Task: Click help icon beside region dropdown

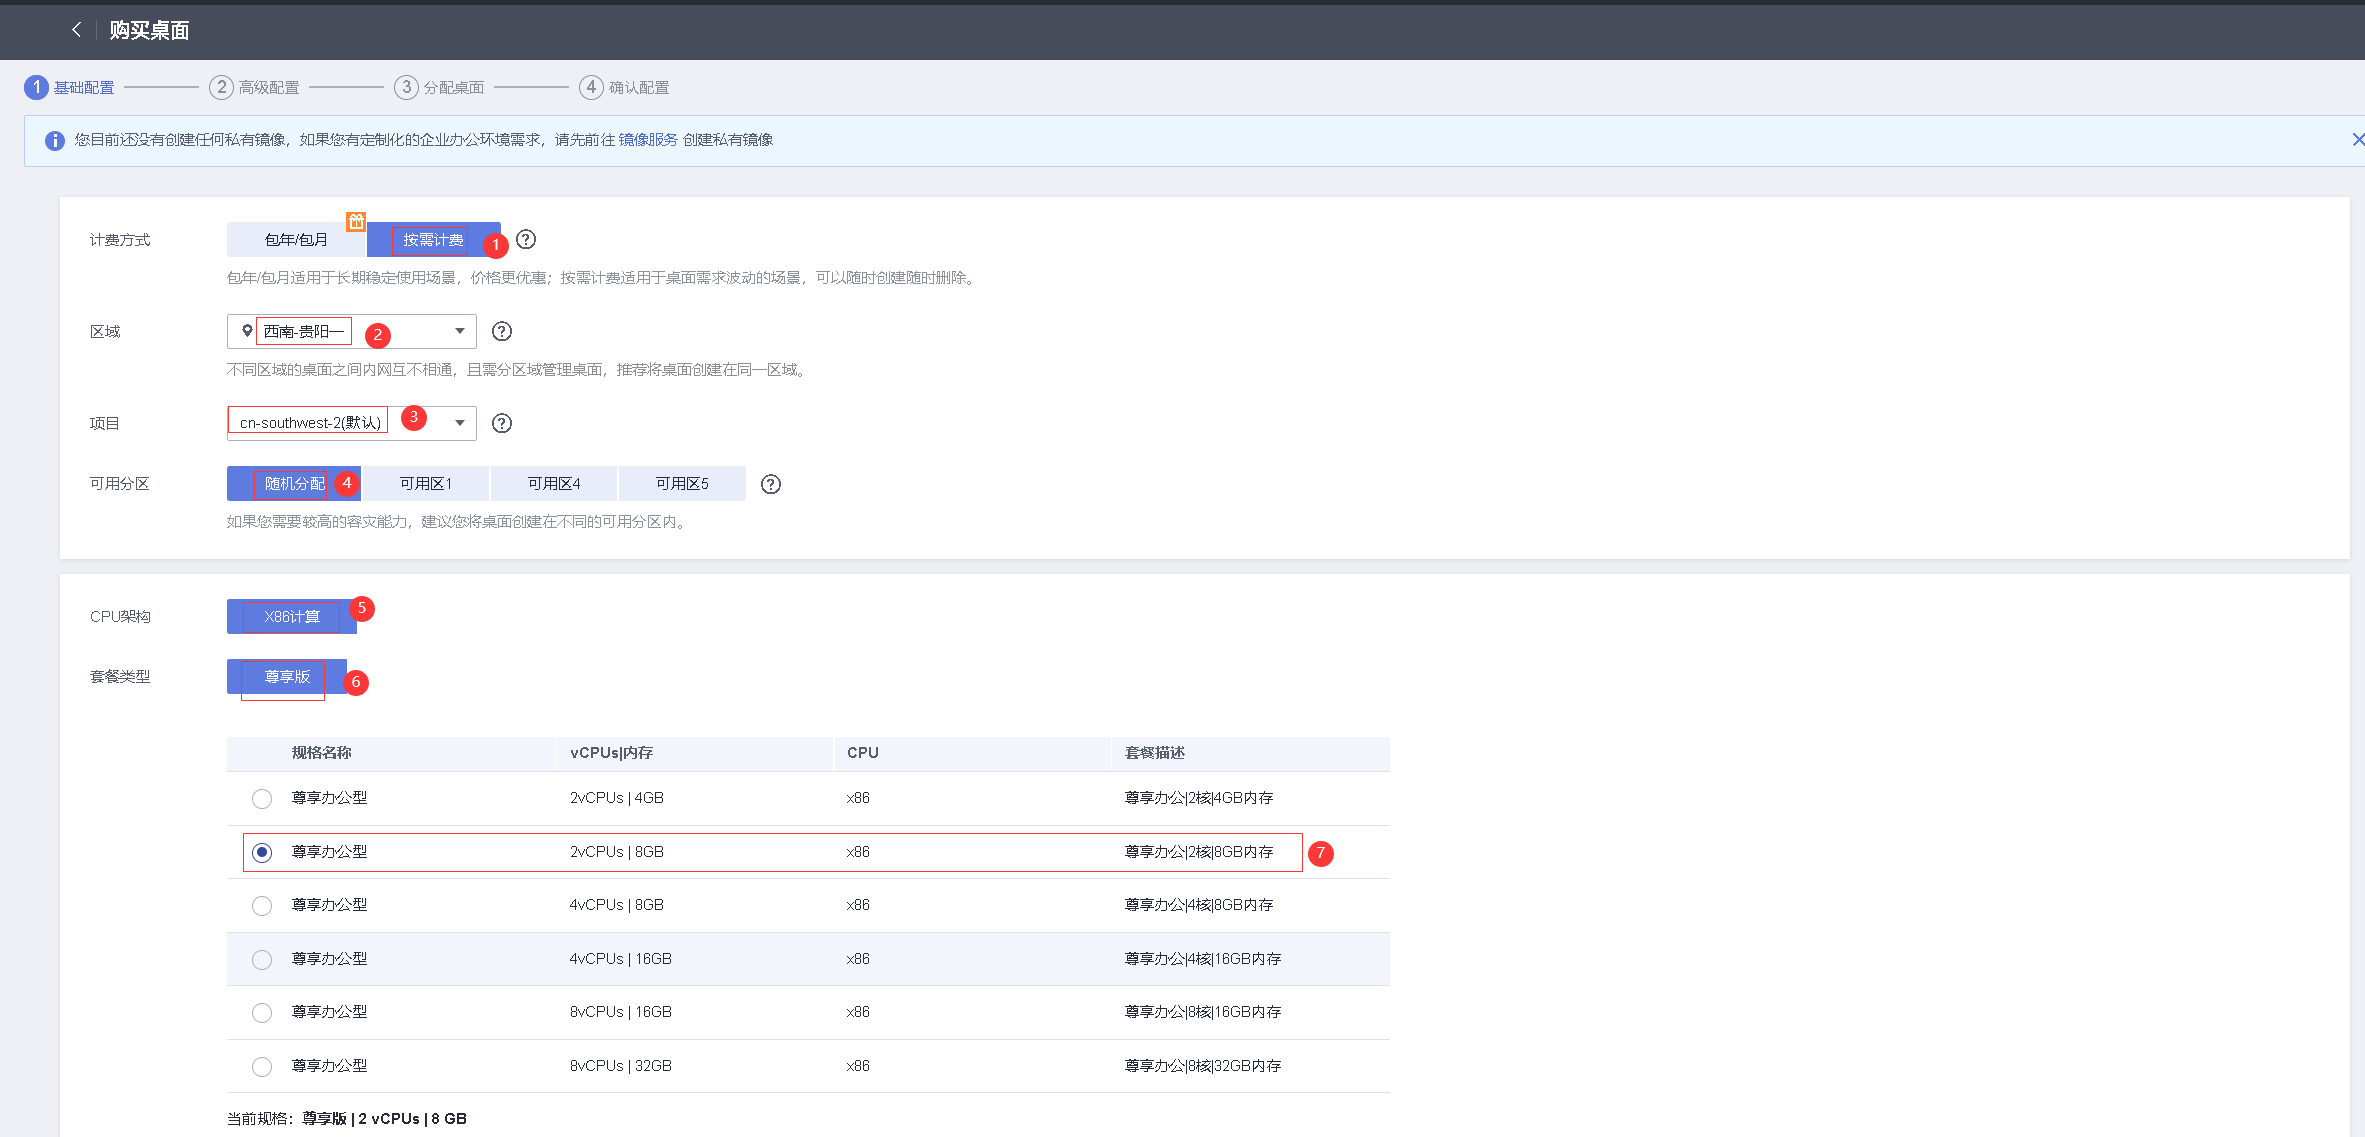Action: [x=502, y=332]
